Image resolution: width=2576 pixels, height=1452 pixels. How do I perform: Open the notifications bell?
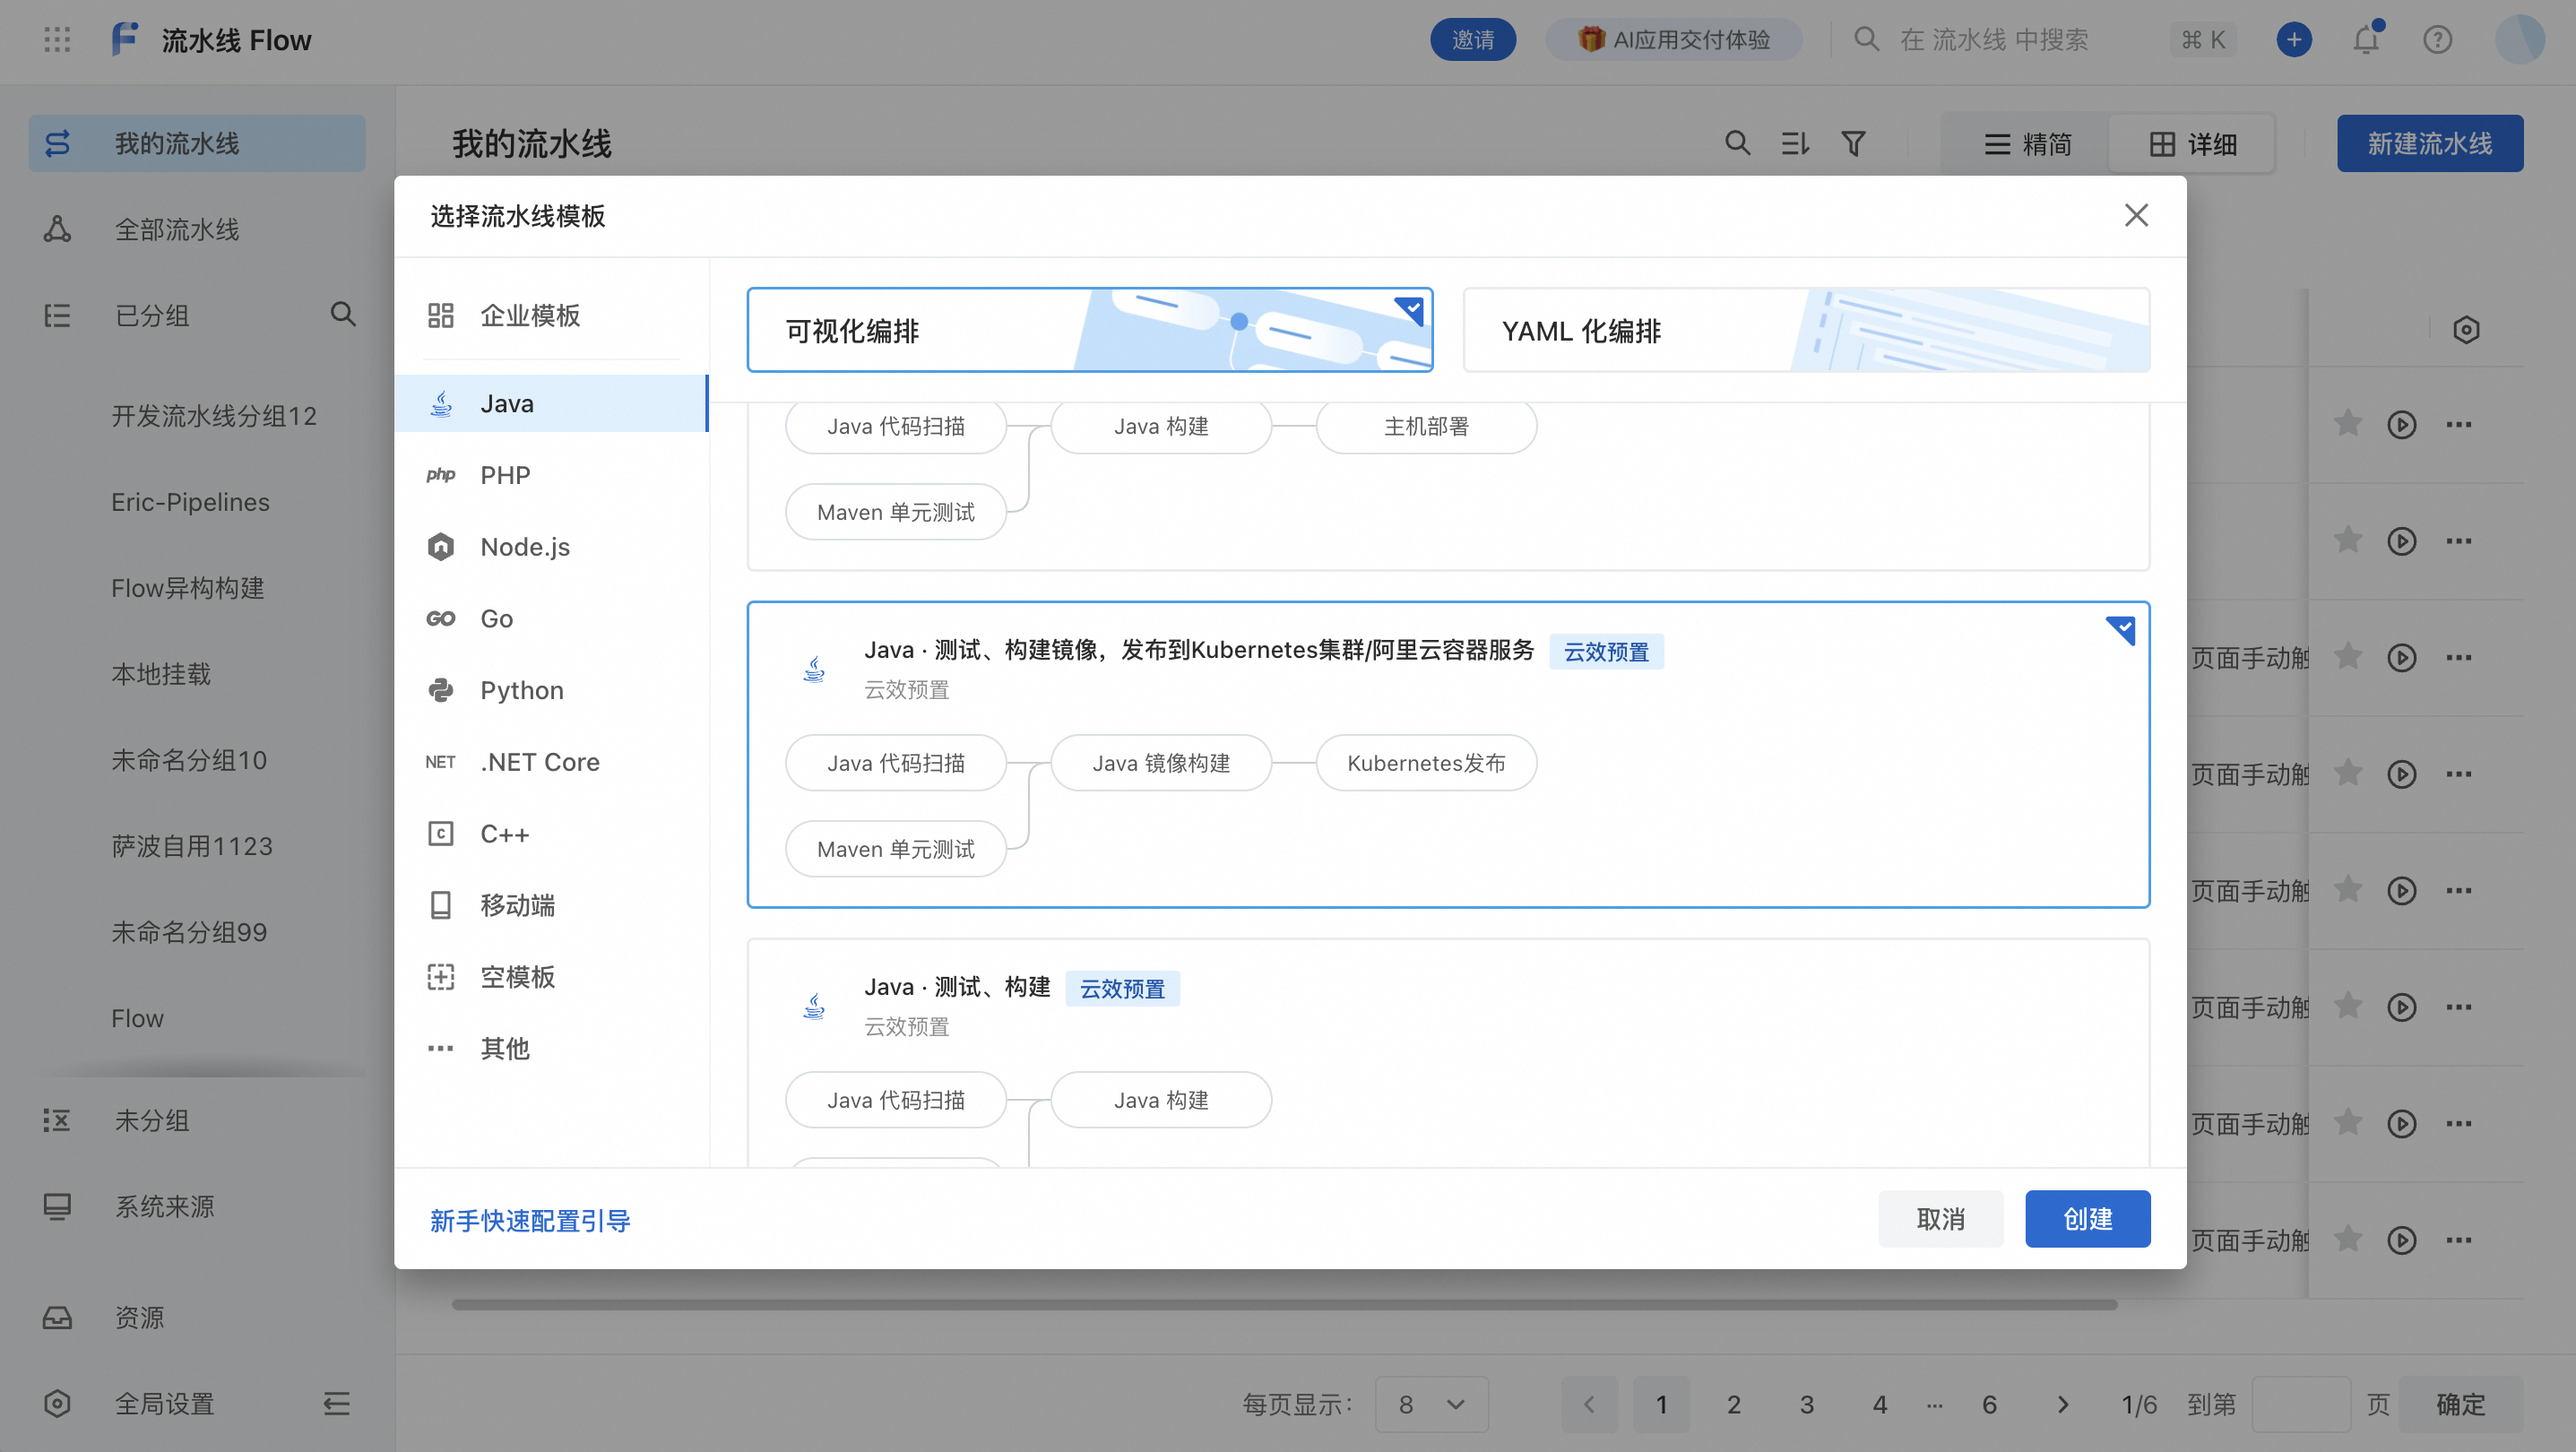pyautogui.click(x=2366, y=40)
